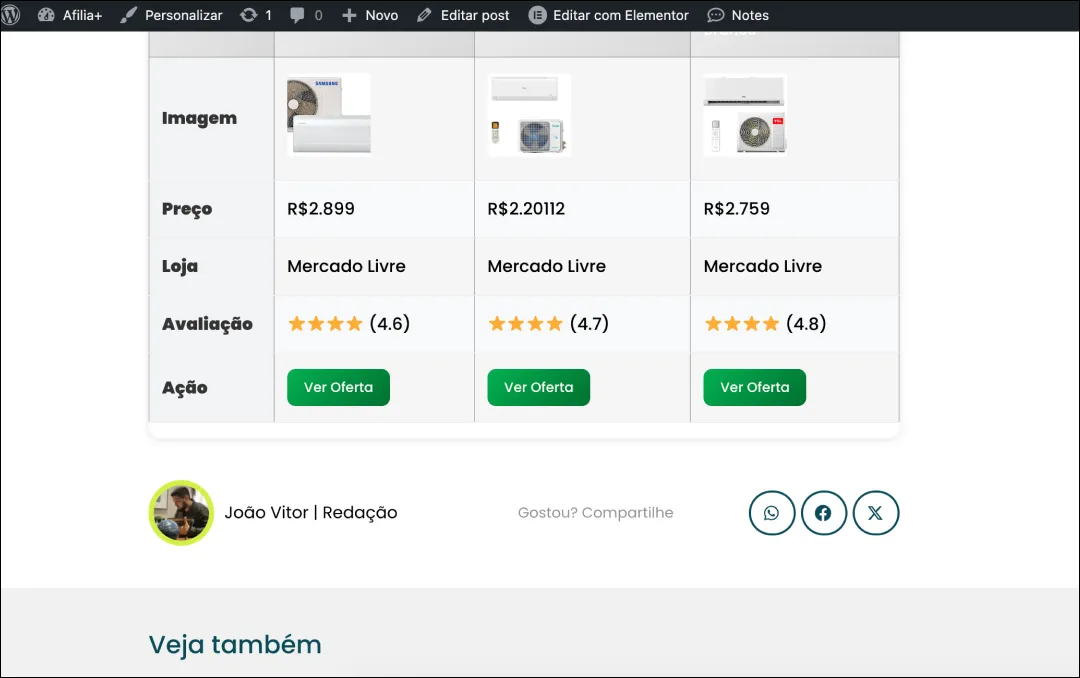The image size is (1080, 678).
Task: Click the updates sync icon
Action: point(248,15)
